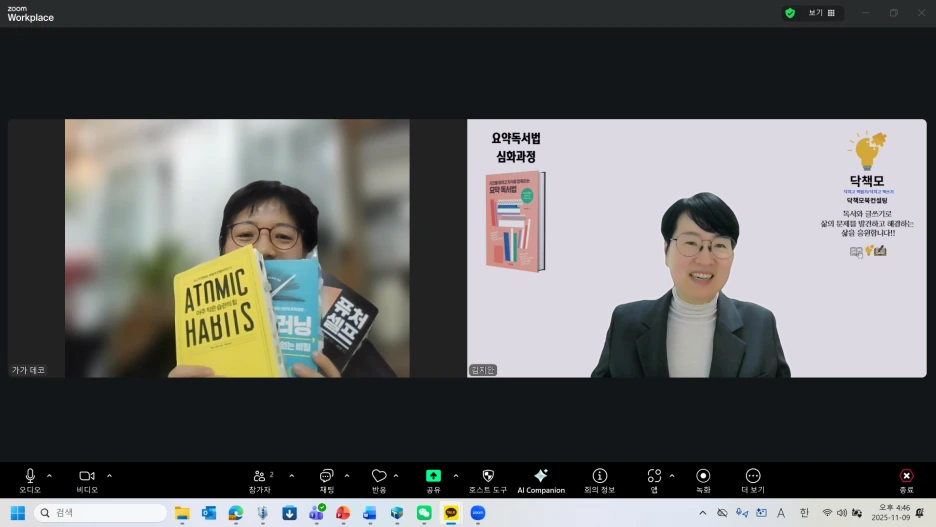Open 더 보기 more options menu

coord(753,480)
